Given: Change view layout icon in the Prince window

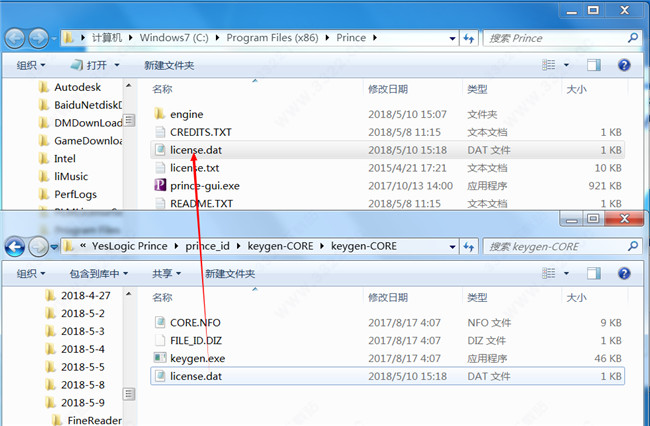Looking at the screenshot, I should coord(548,65).
